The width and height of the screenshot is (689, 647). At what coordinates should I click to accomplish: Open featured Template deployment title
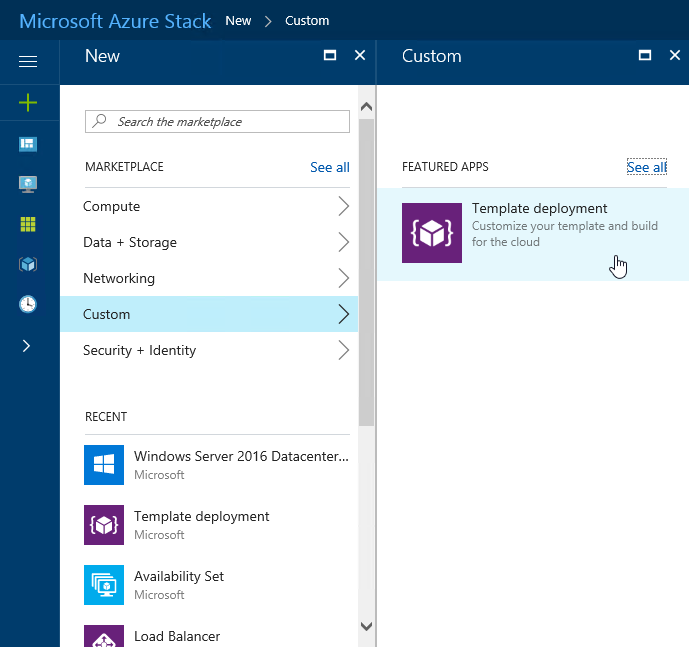(x=539, y=208)
